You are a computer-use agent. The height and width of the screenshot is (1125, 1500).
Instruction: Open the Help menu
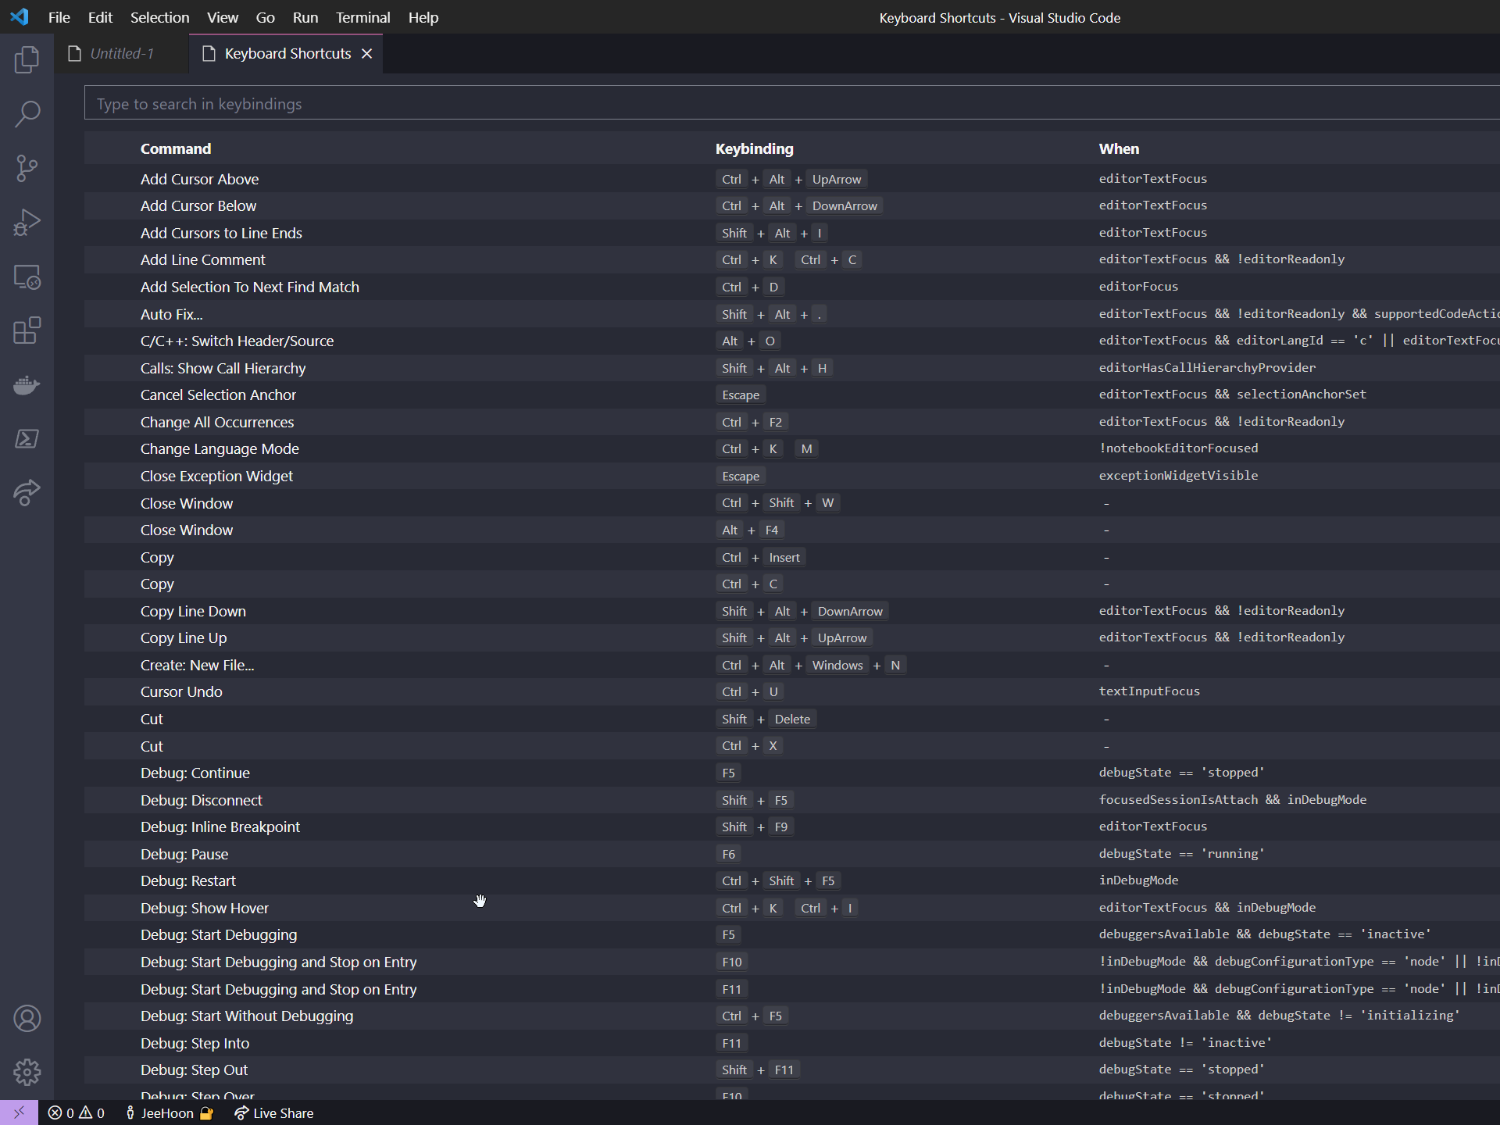[x=423, y=17]
